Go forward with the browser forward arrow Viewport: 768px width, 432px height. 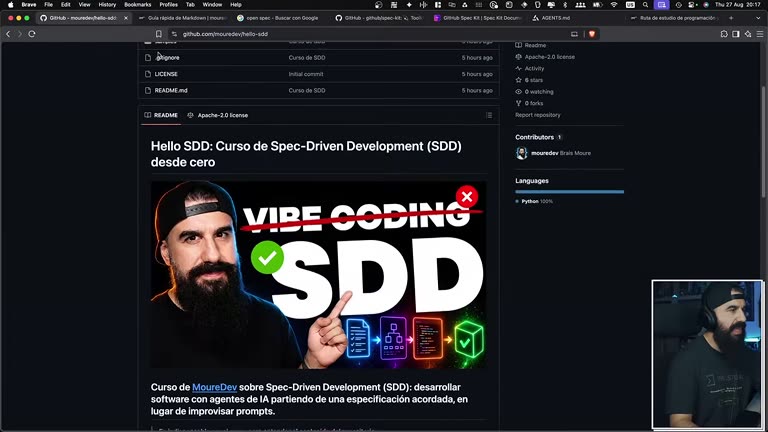pos(20,34)
